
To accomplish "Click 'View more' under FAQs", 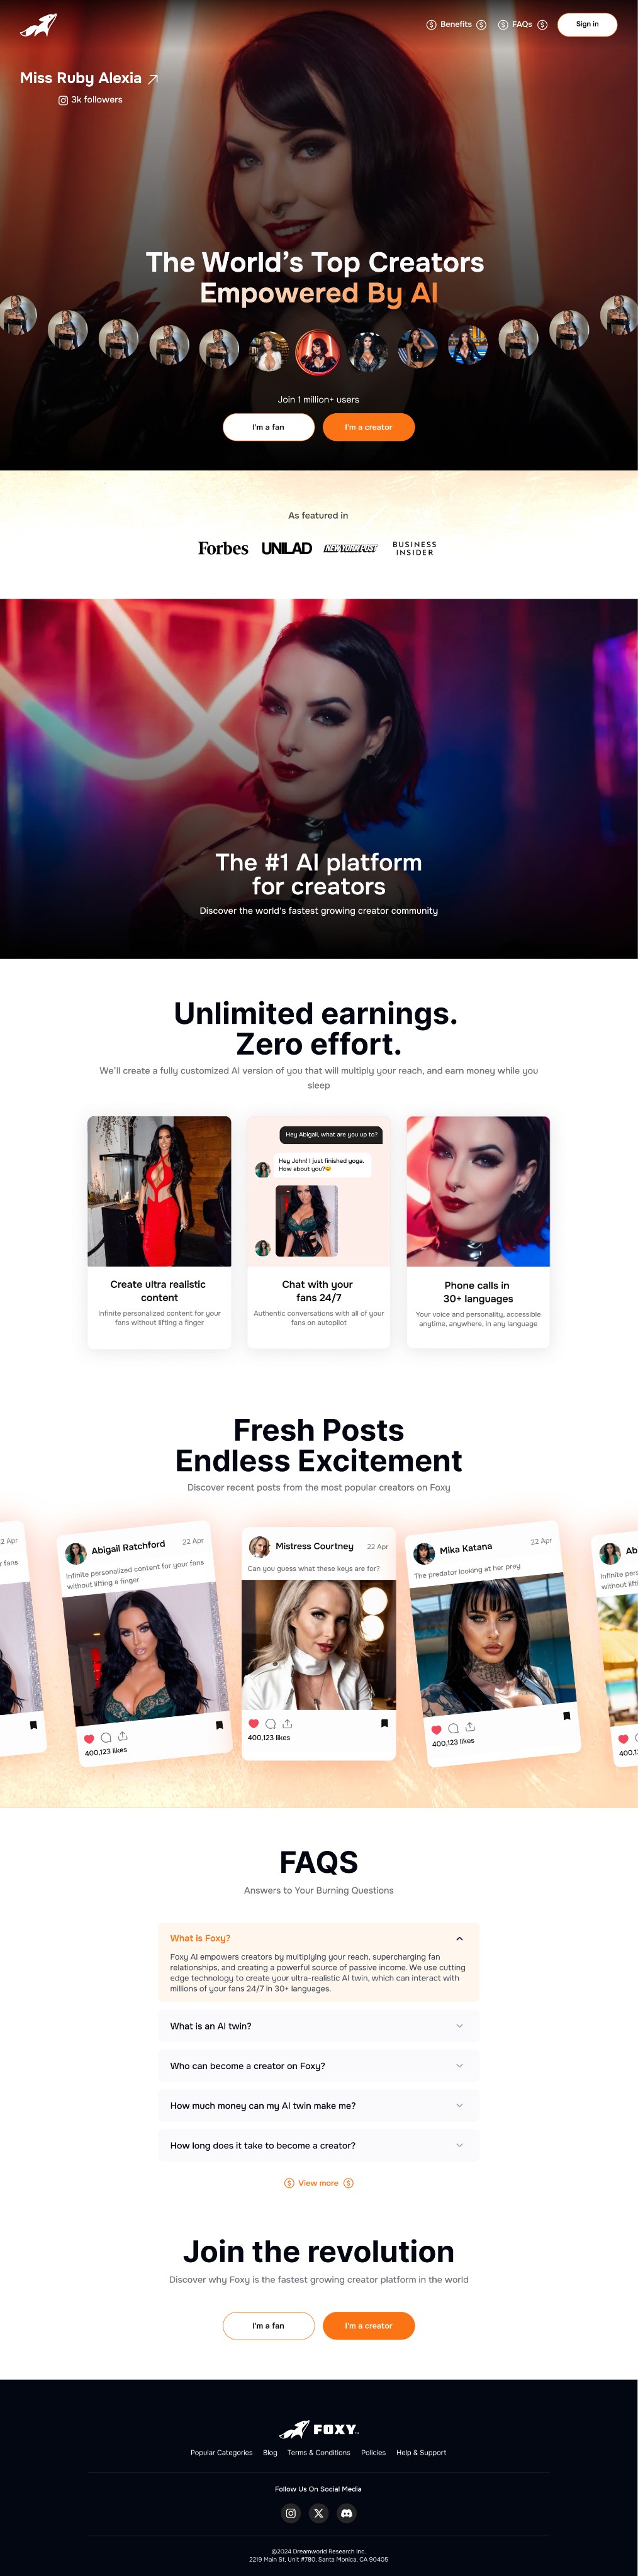I will [319, 2183].
